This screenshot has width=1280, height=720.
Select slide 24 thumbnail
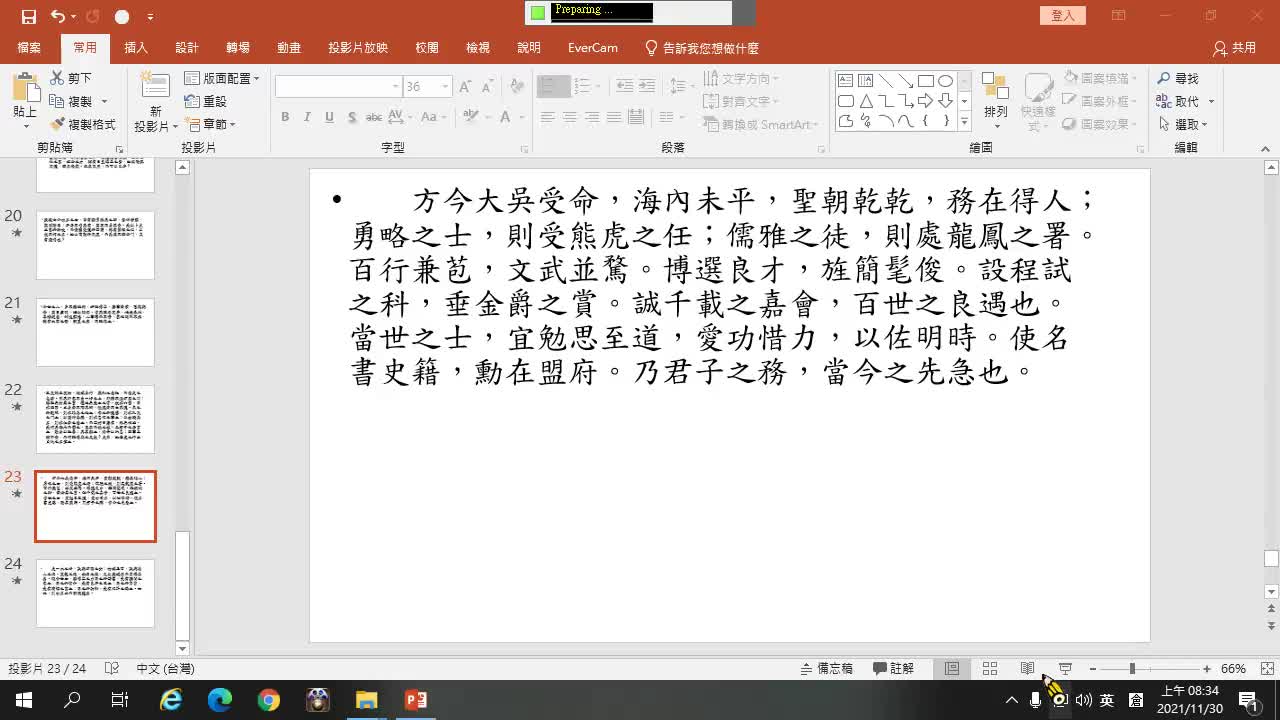coord(96,593)
